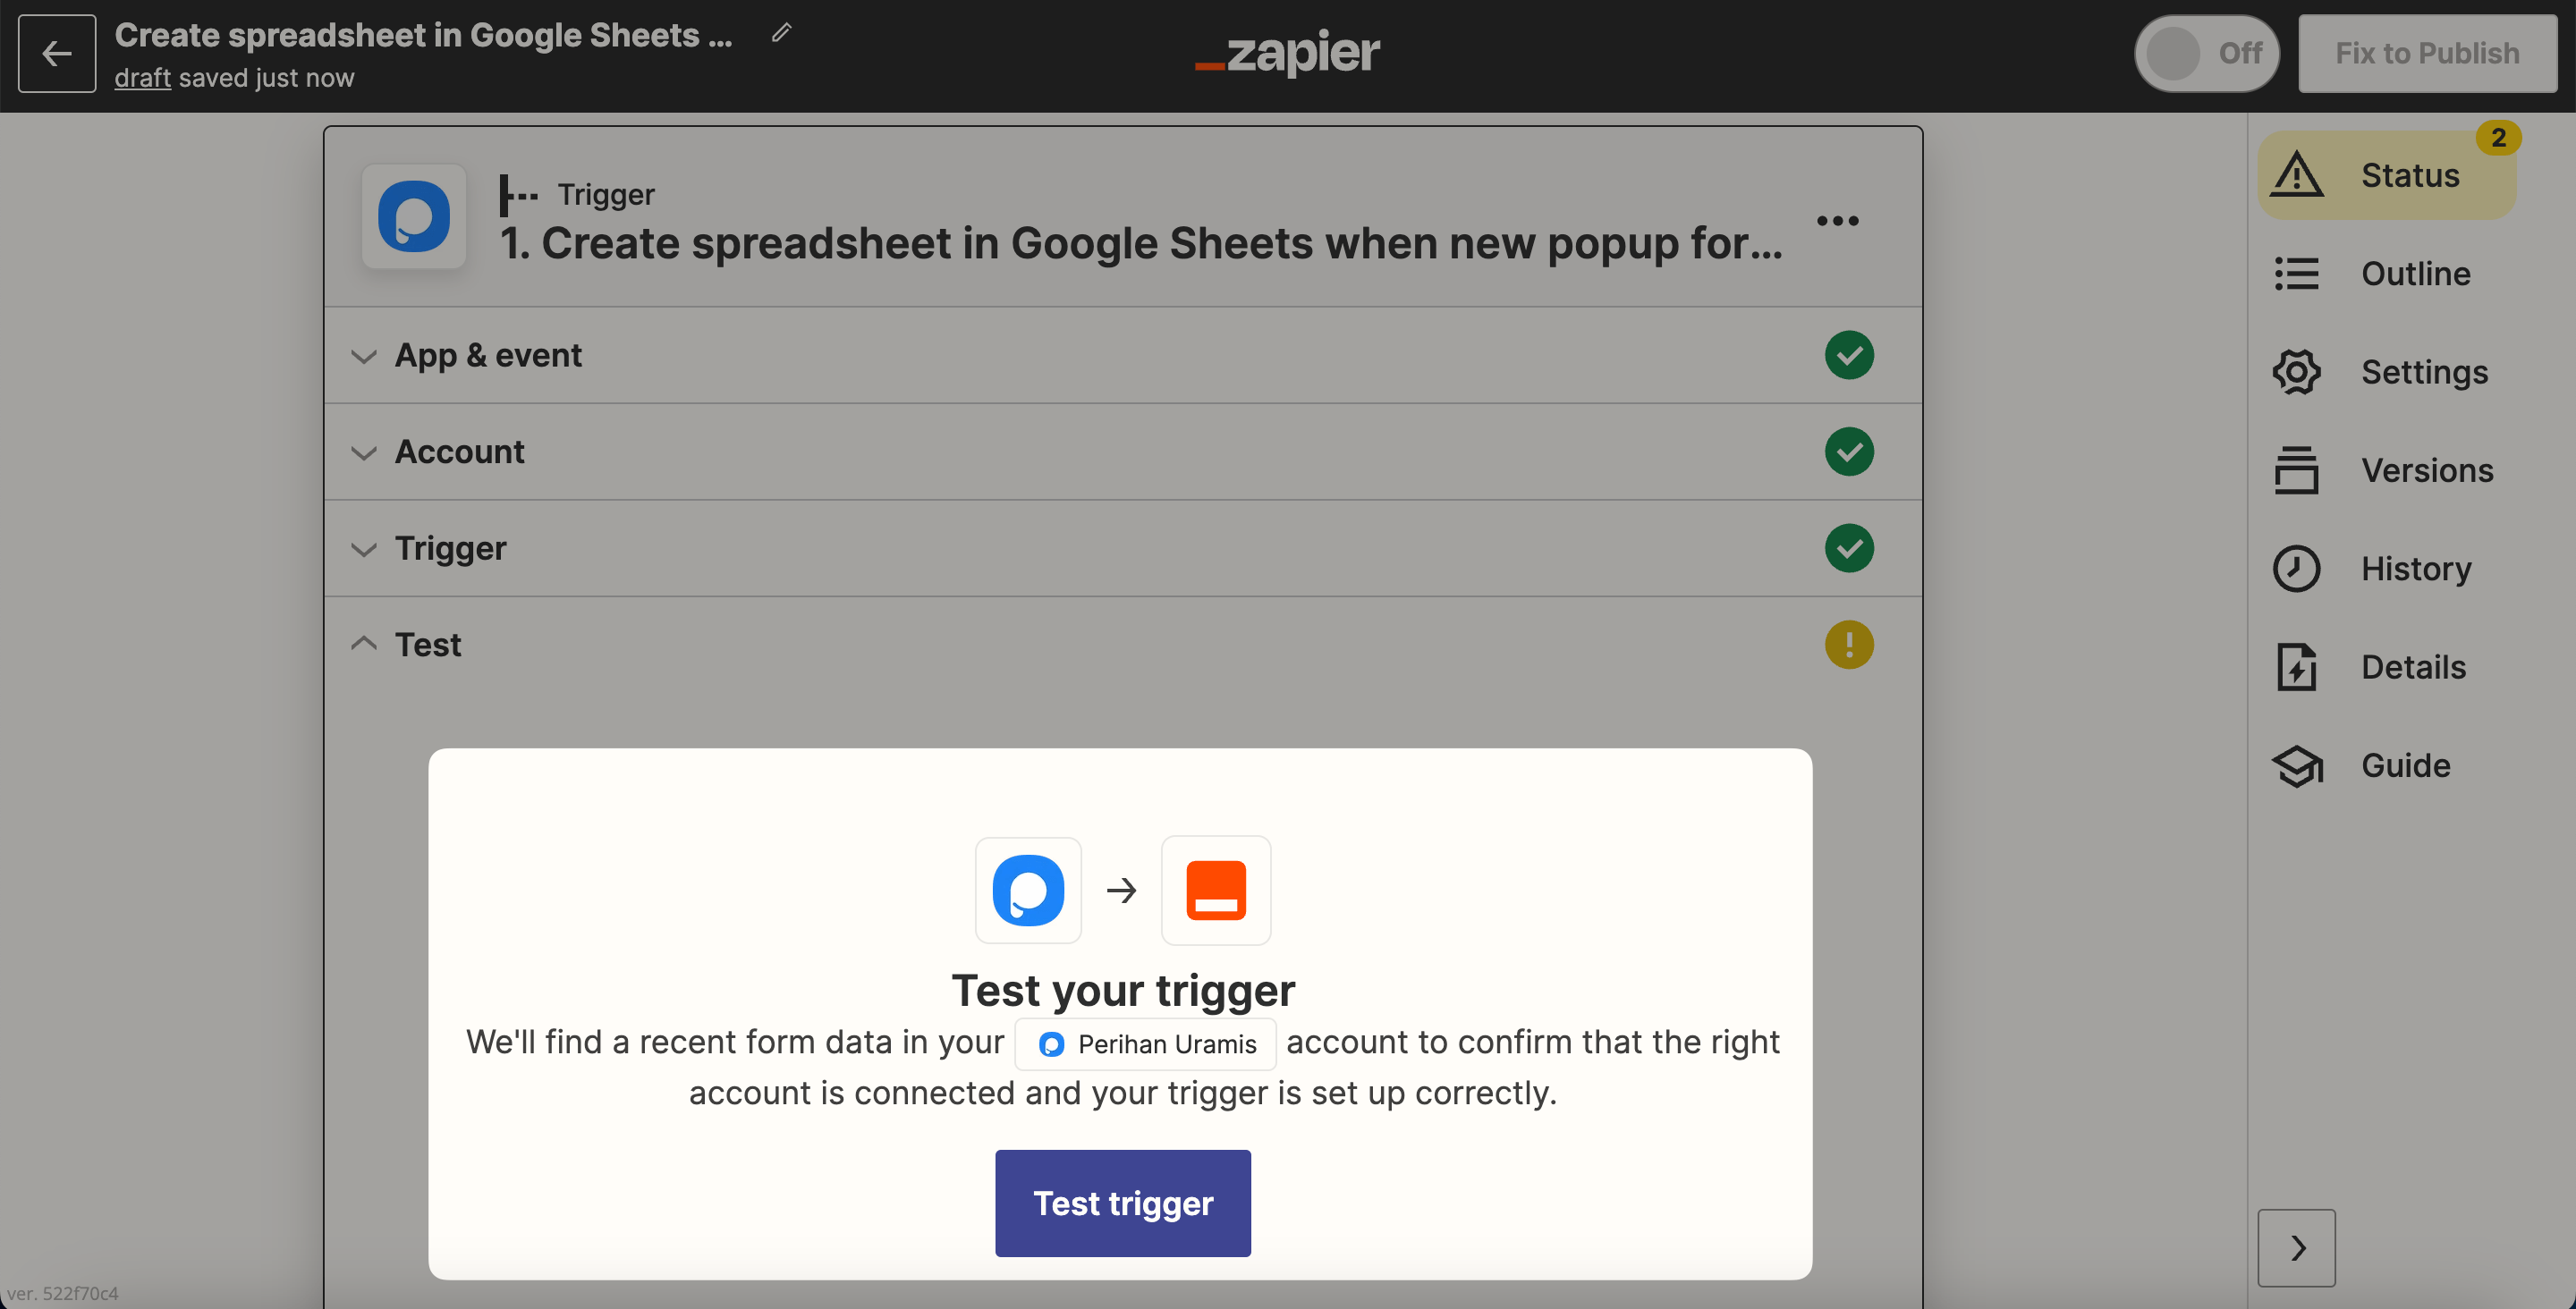2576x1309 pixels.
Task: Click the Fix to Publish button
Action: [2426, 53]
